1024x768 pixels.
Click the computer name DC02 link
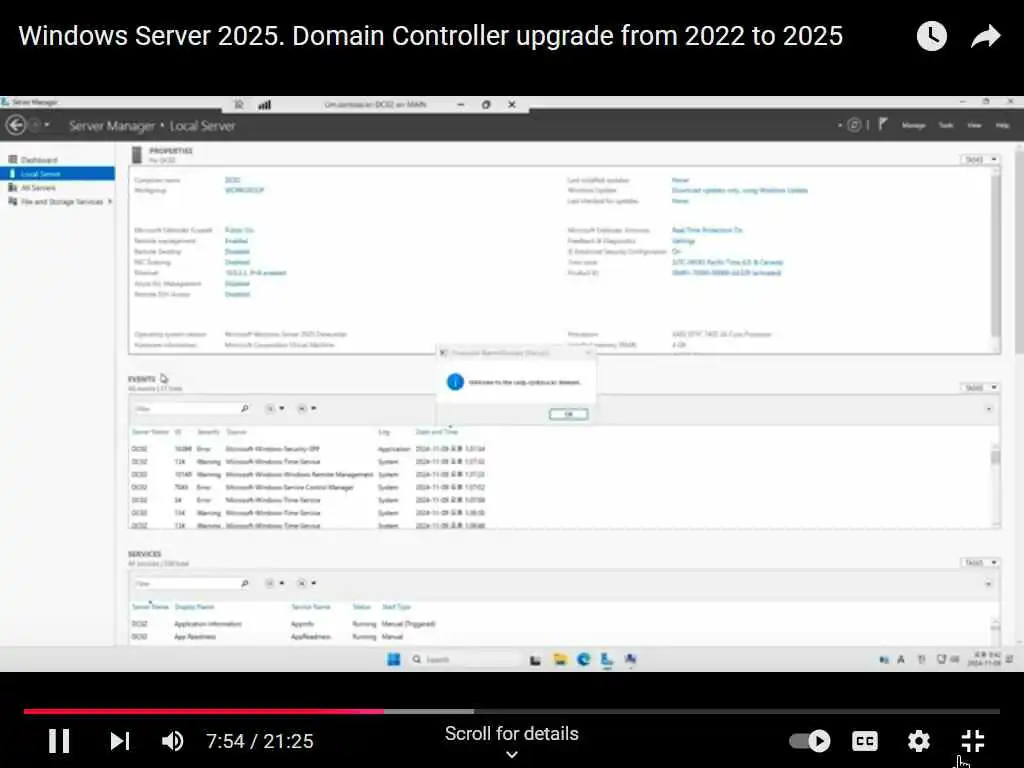[232, 180]
